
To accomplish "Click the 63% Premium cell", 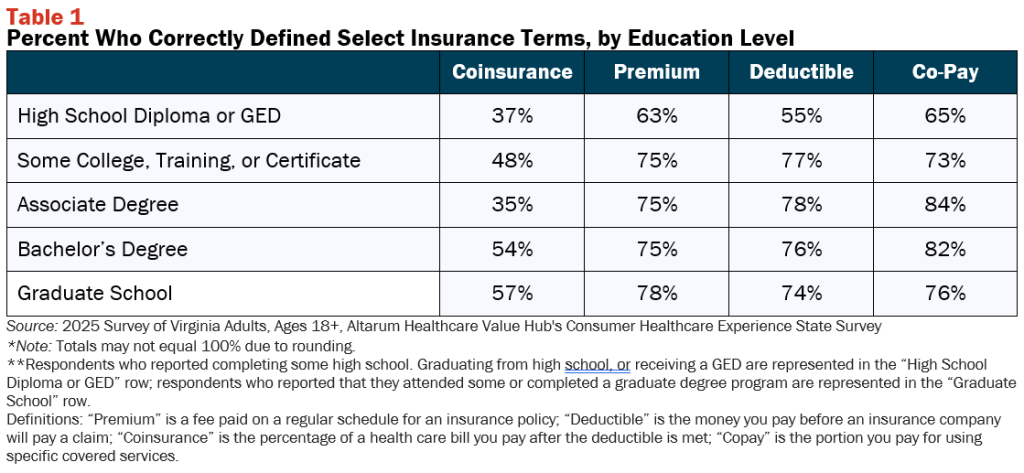I will click(x=656, y=116).
